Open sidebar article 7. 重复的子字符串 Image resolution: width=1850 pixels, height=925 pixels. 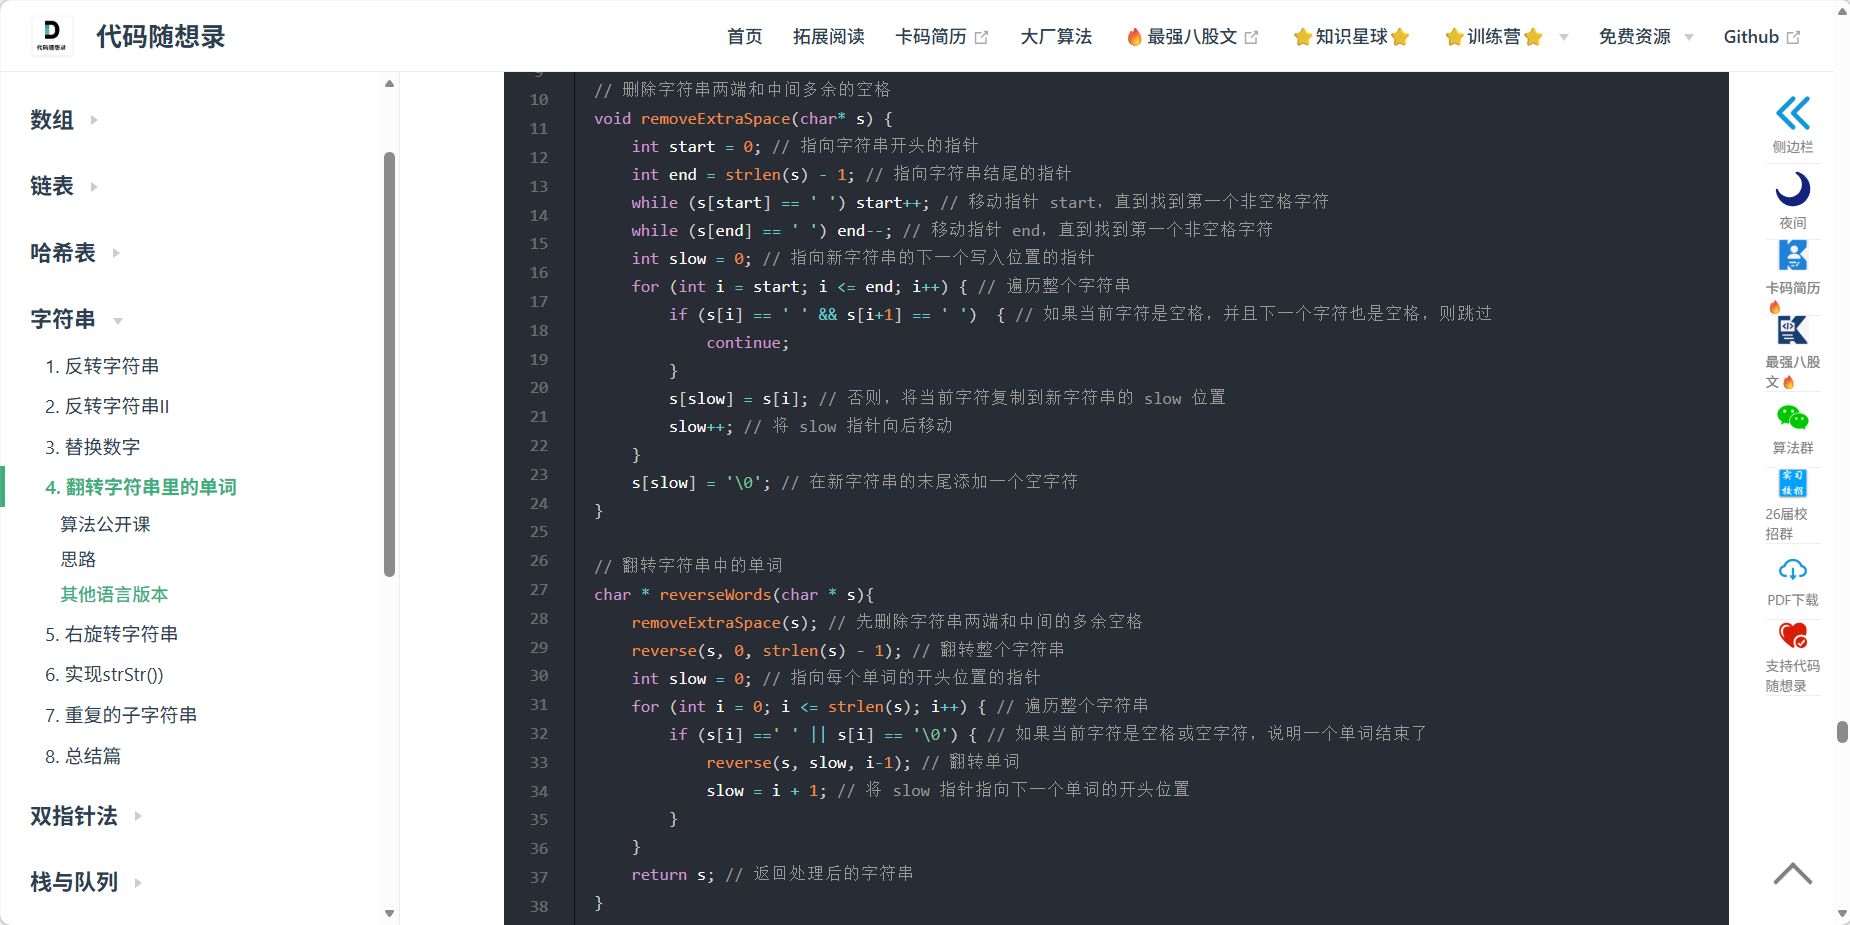[x=121, y=715]
